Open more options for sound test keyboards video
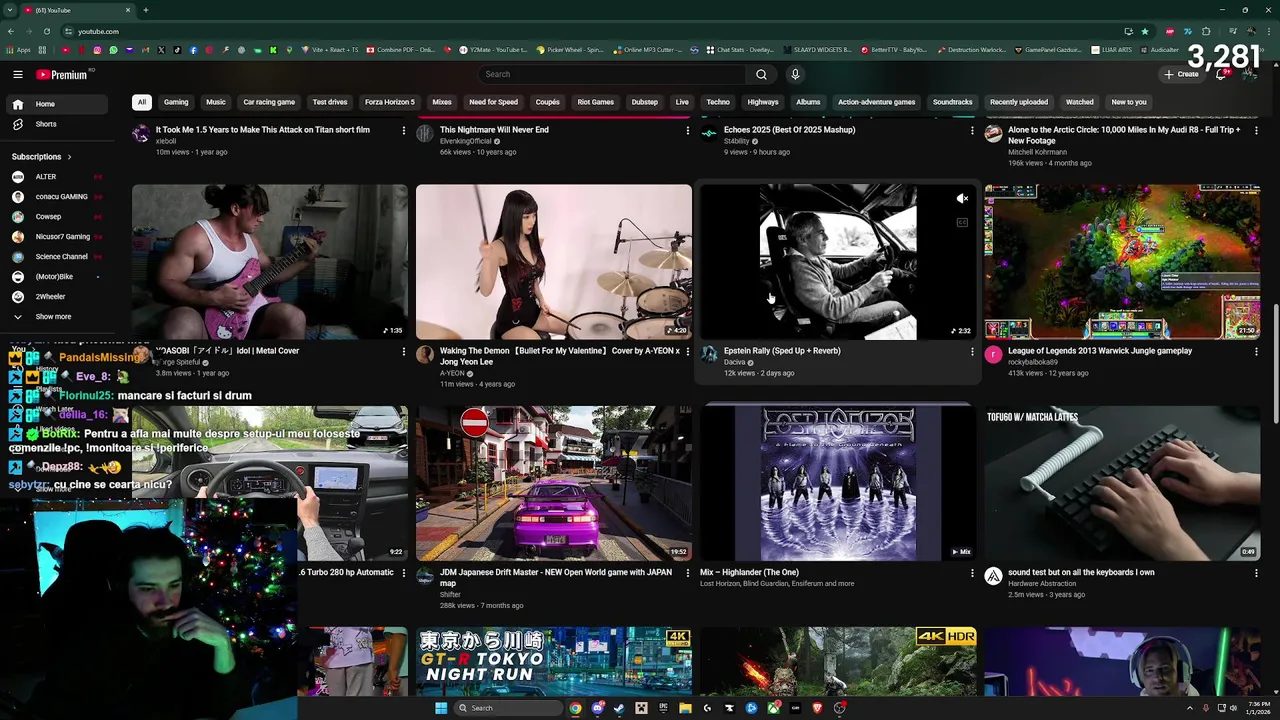Screen dimensions: 1280x720 (x=1256, y=573)
